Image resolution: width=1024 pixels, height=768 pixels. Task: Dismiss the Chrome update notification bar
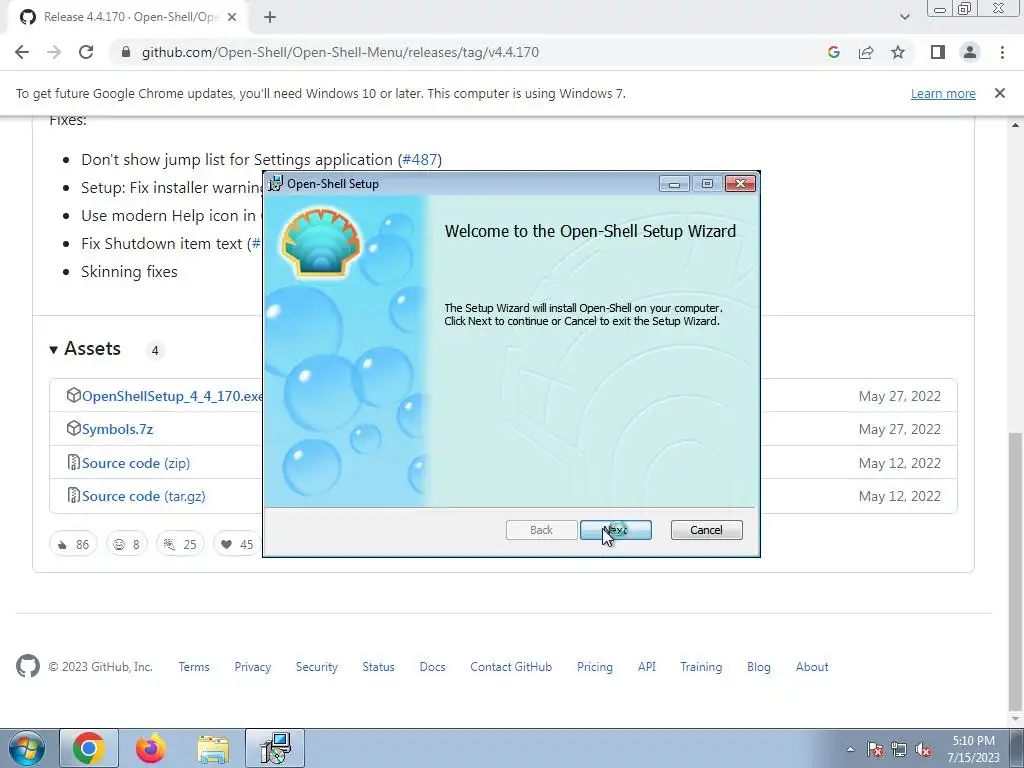pyautogui.click(x=999, y=93)
